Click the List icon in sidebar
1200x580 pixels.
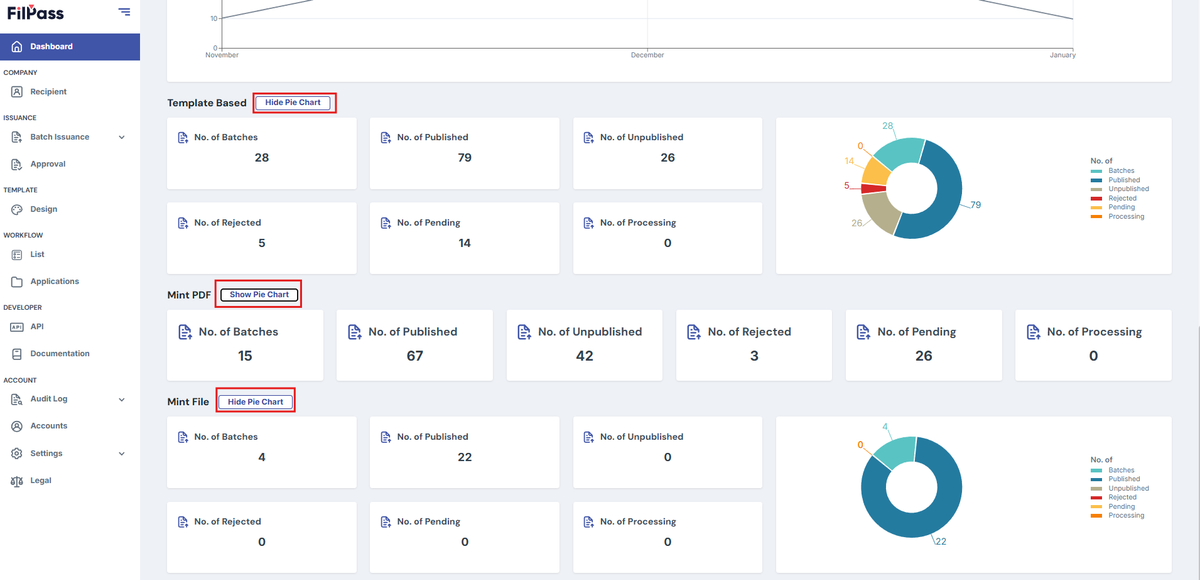coord(16,254)
